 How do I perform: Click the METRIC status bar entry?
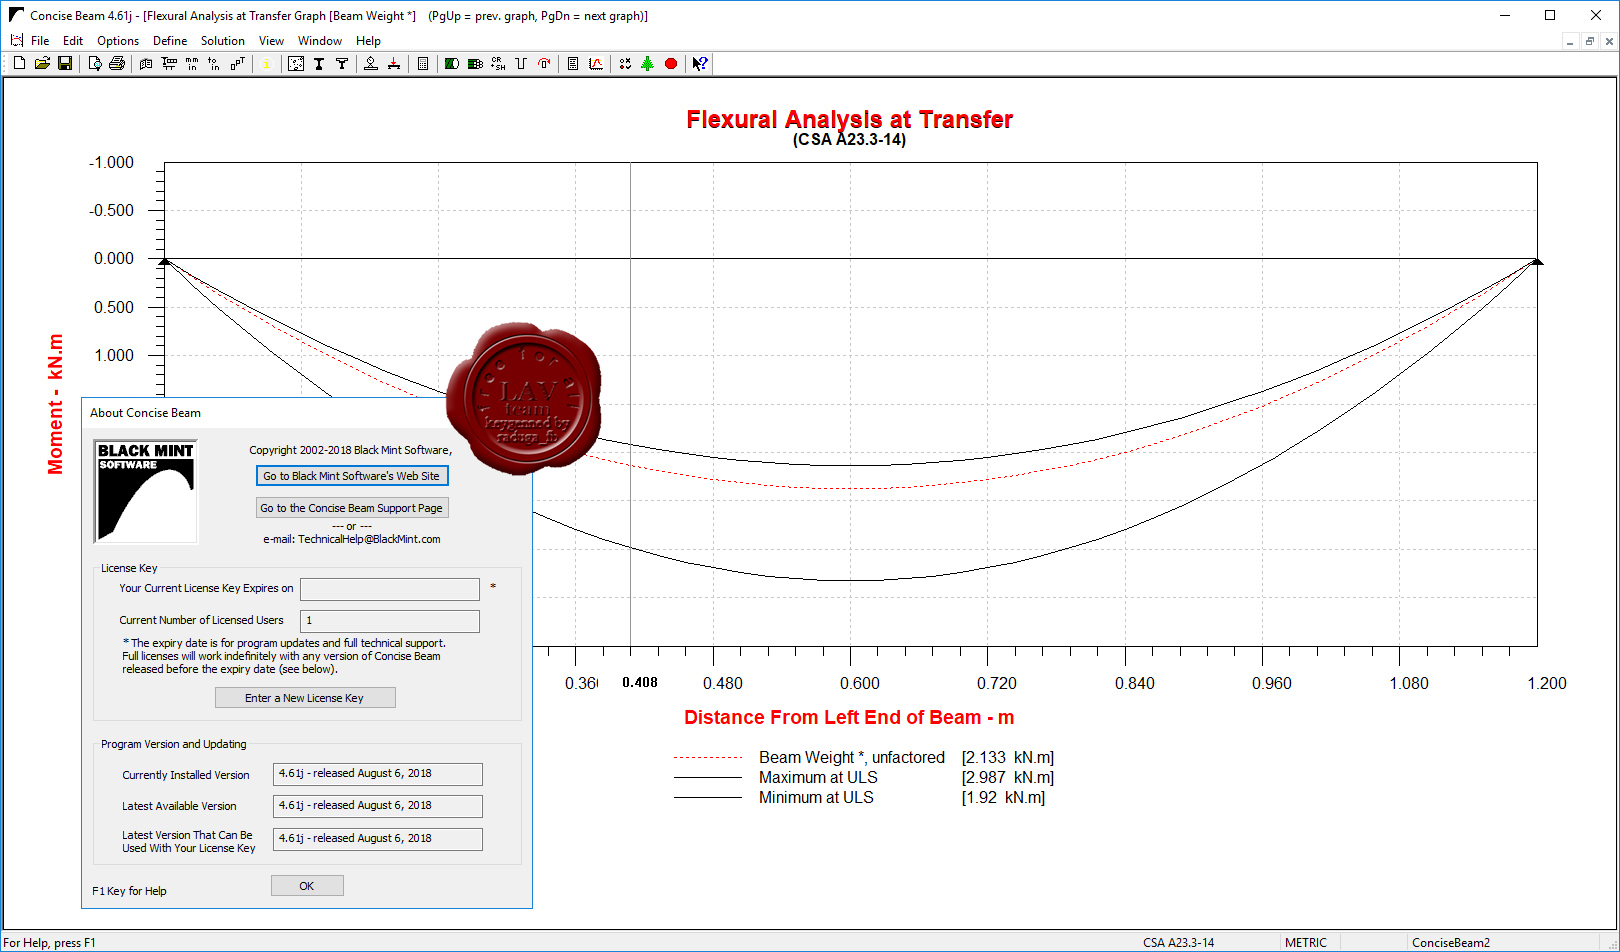point(1306,943)
